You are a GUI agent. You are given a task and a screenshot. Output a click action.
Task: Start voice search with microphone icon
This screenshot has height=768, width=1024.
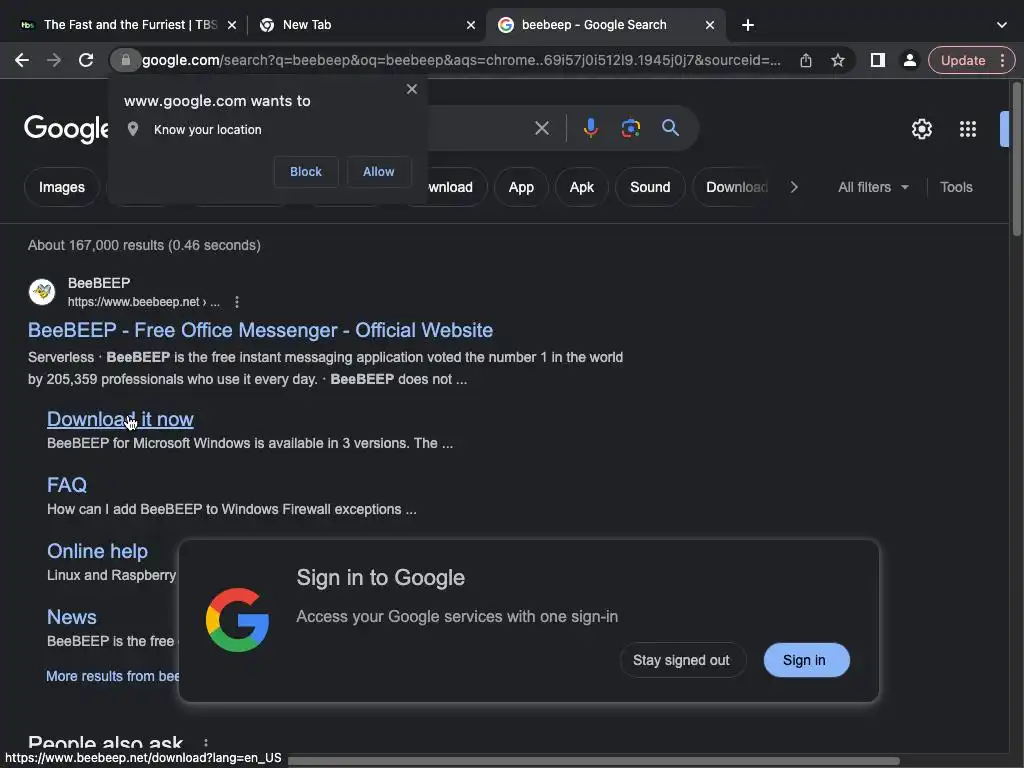(x=590, y=128)
